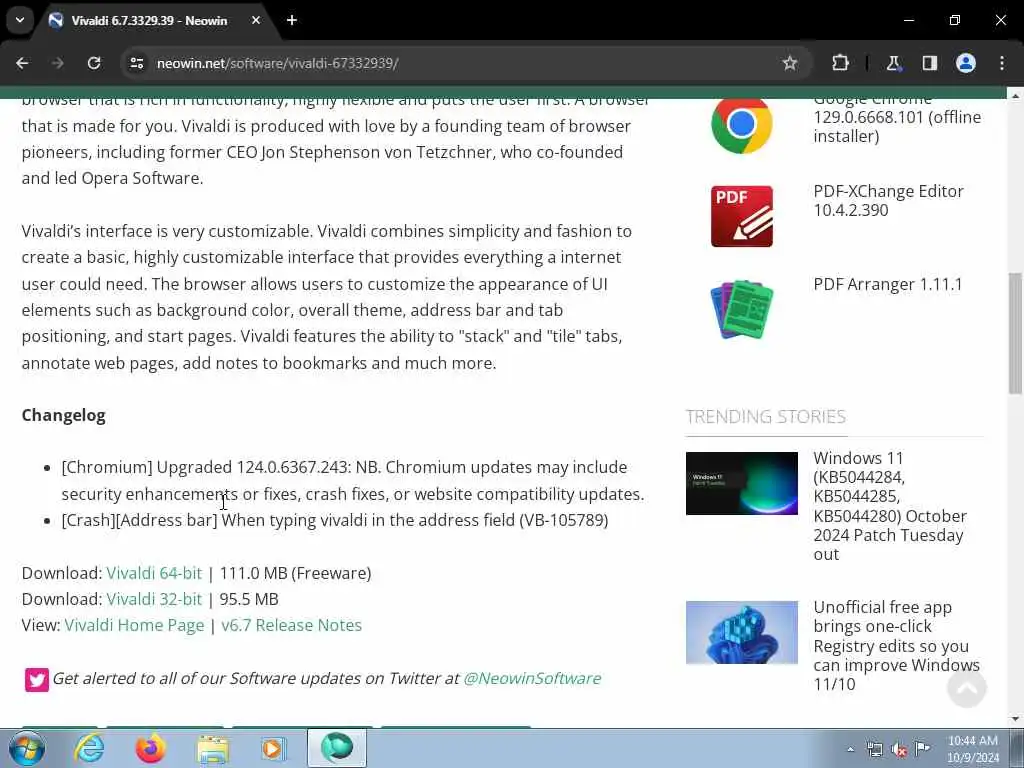Download Vivaldi 64-bit

(154, 573)
